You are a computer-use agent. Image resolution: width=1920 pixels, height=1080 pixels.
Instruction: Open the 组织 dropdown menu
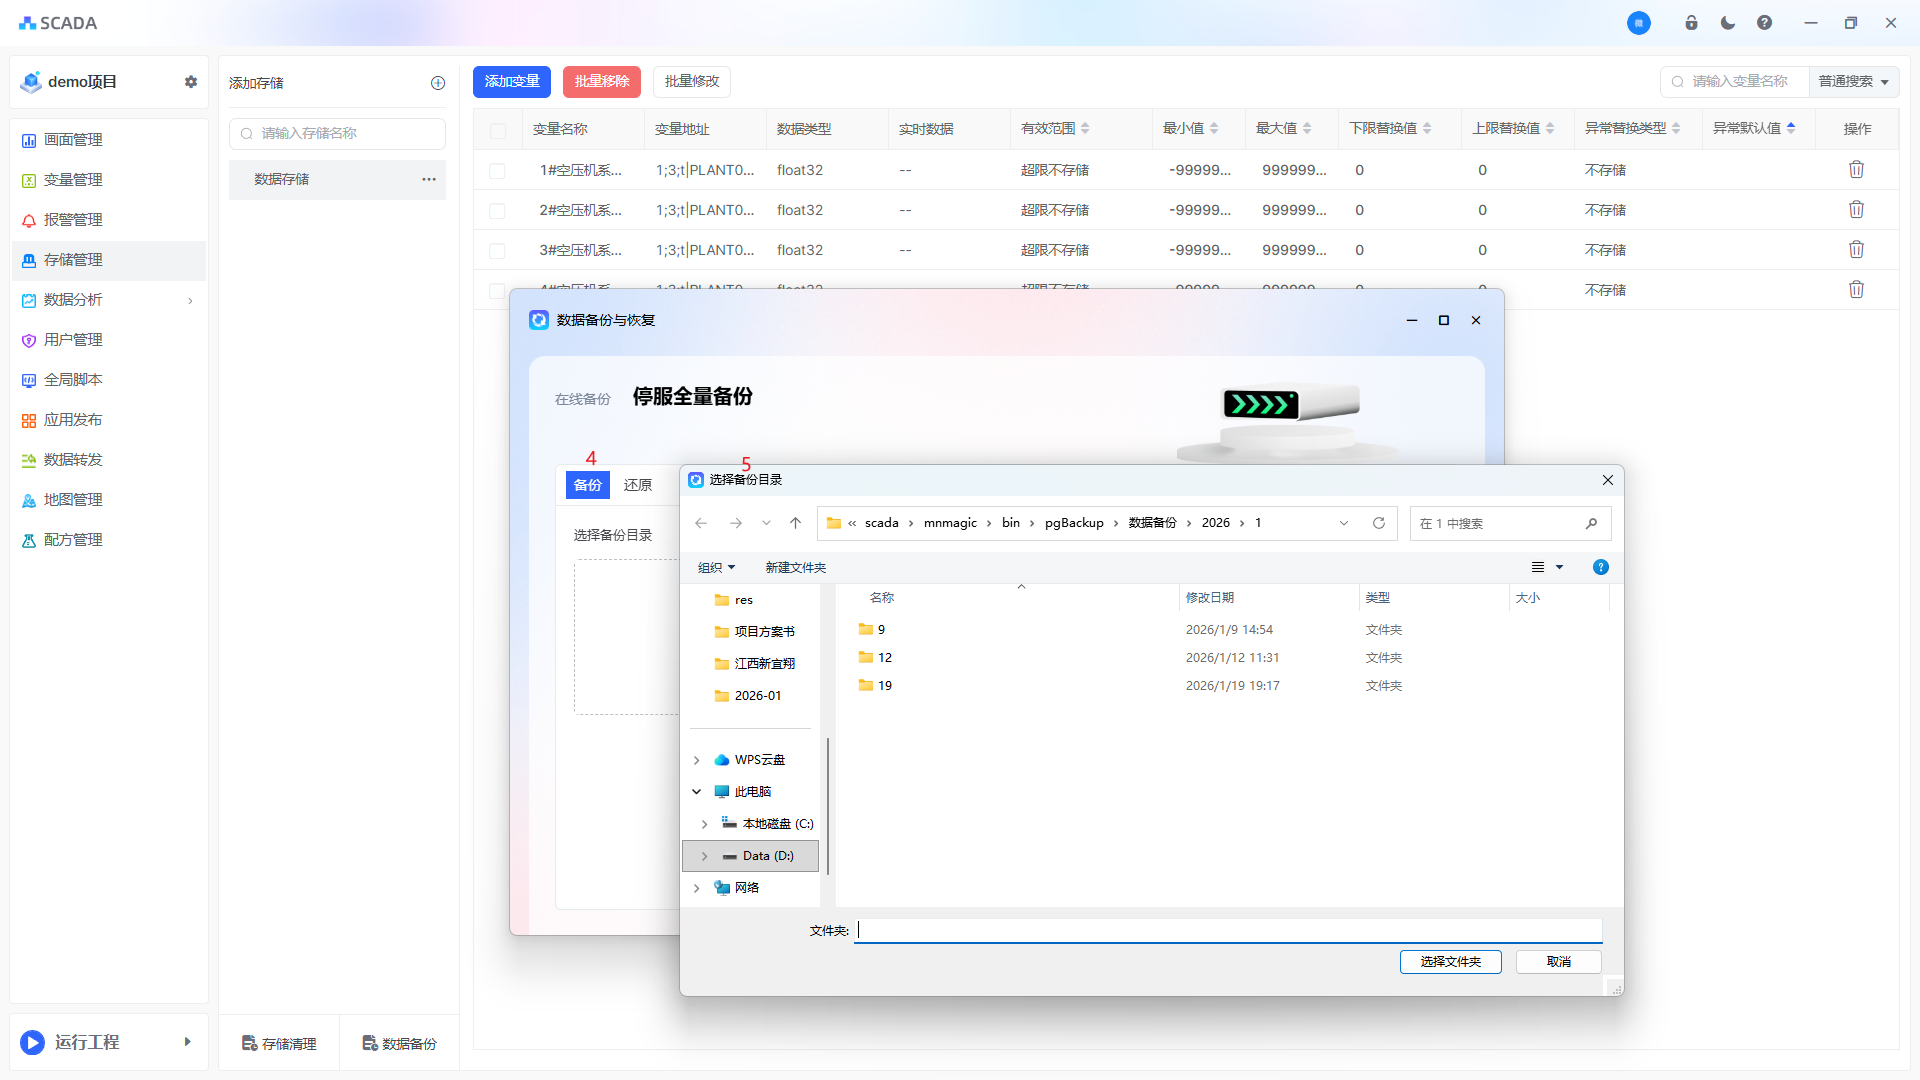pyautogui.click(x=716, y=567)
